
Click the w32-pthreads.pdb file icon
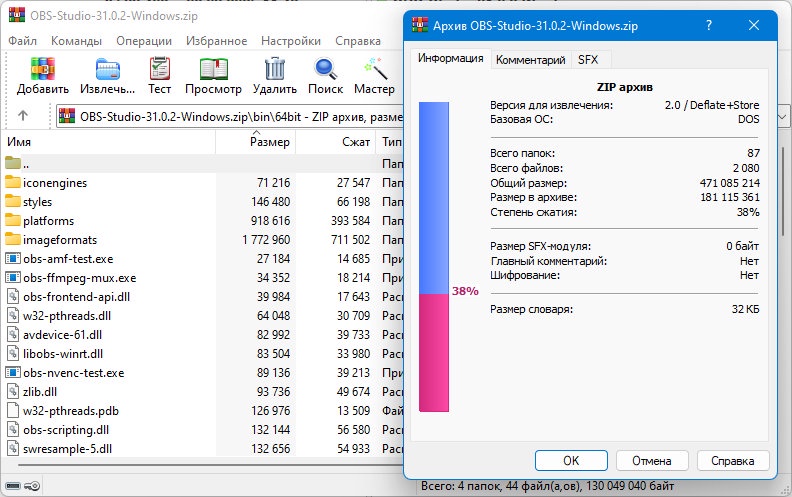tap(13, 411)
